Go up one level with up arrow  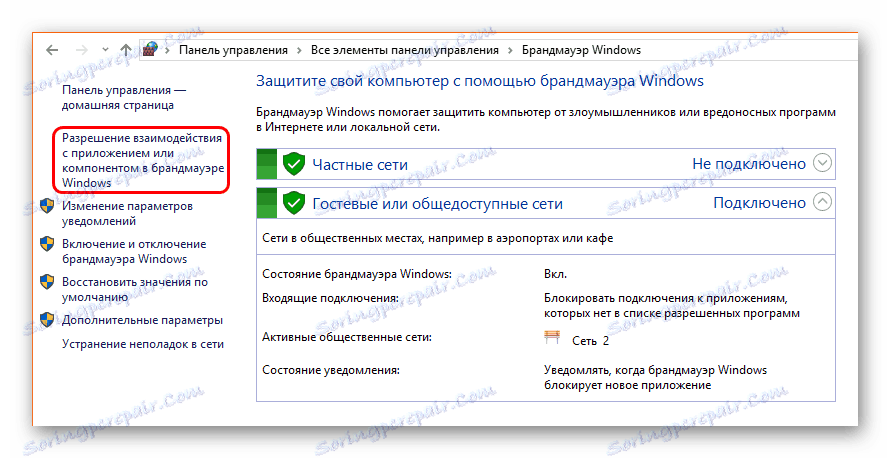pyautogui.click(x=126, y=50)
